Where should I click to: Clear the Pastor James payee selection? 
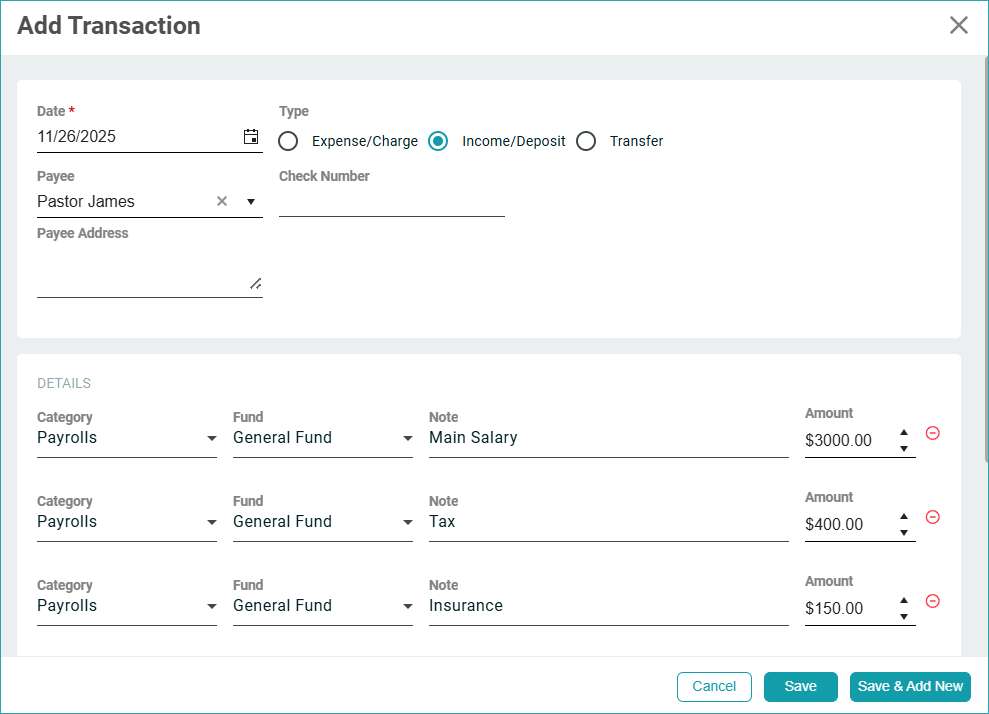tap(222, 201)
